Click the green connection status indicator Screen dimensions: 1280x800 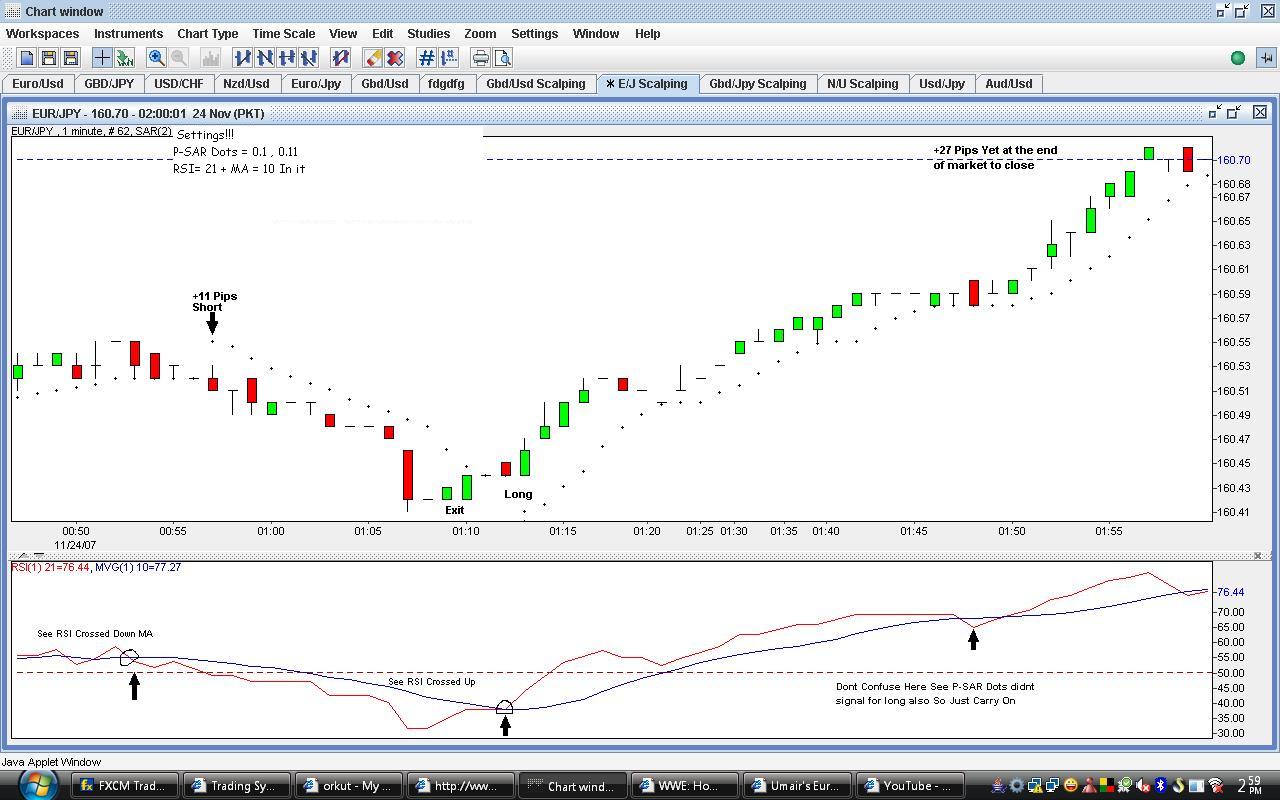pyautogui.click(x=1238, y=58)
